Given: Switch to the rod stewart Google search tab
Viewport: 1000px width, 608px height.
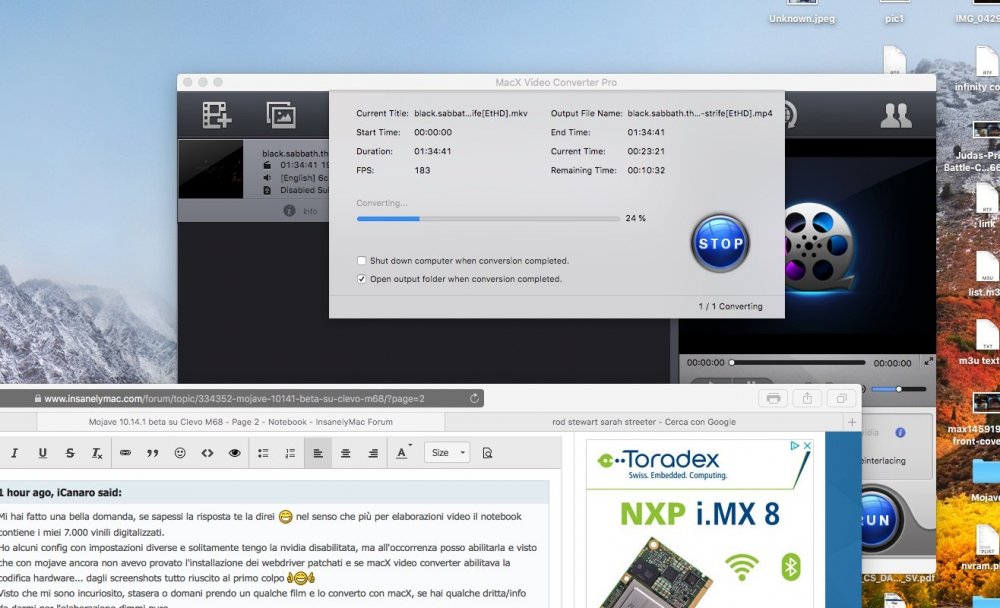Looking at the screenshot, I should (643, 422).
